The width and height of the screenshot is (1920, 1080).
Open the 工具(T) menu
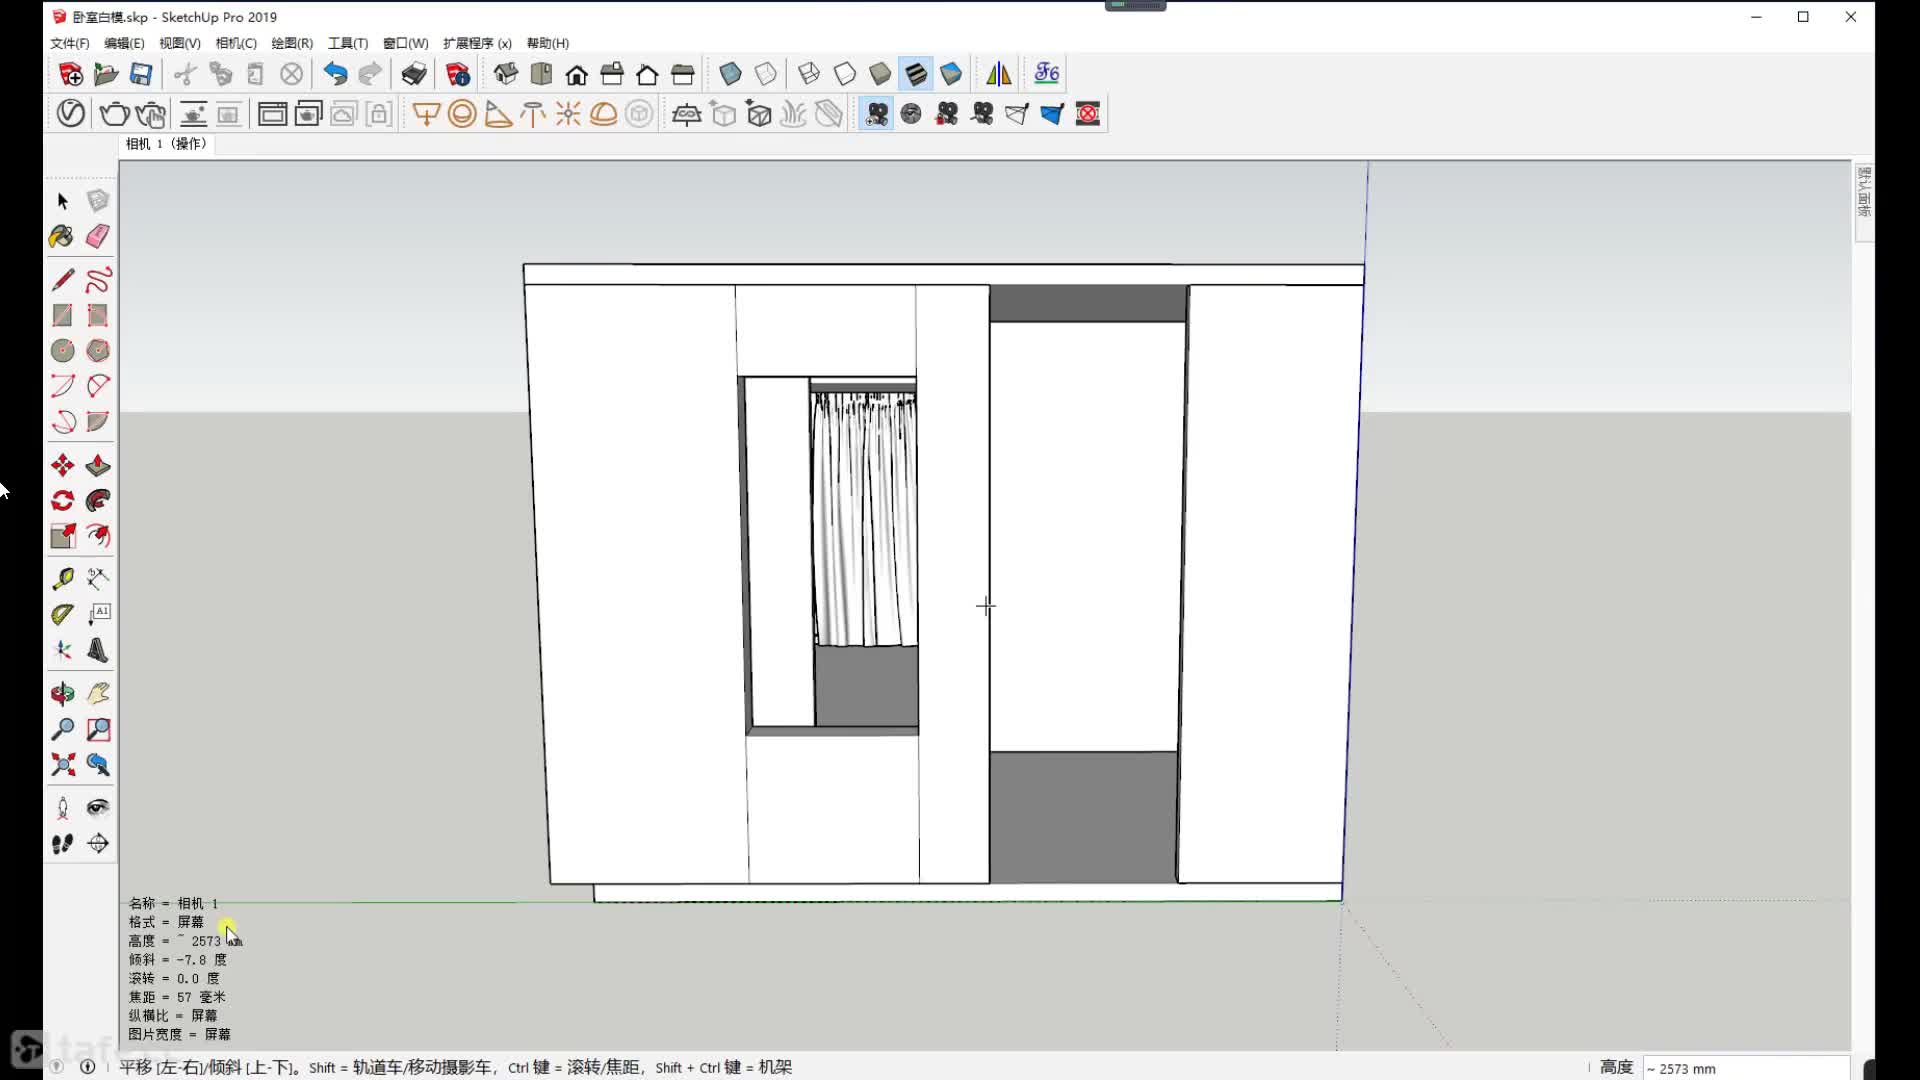point(348,44)
